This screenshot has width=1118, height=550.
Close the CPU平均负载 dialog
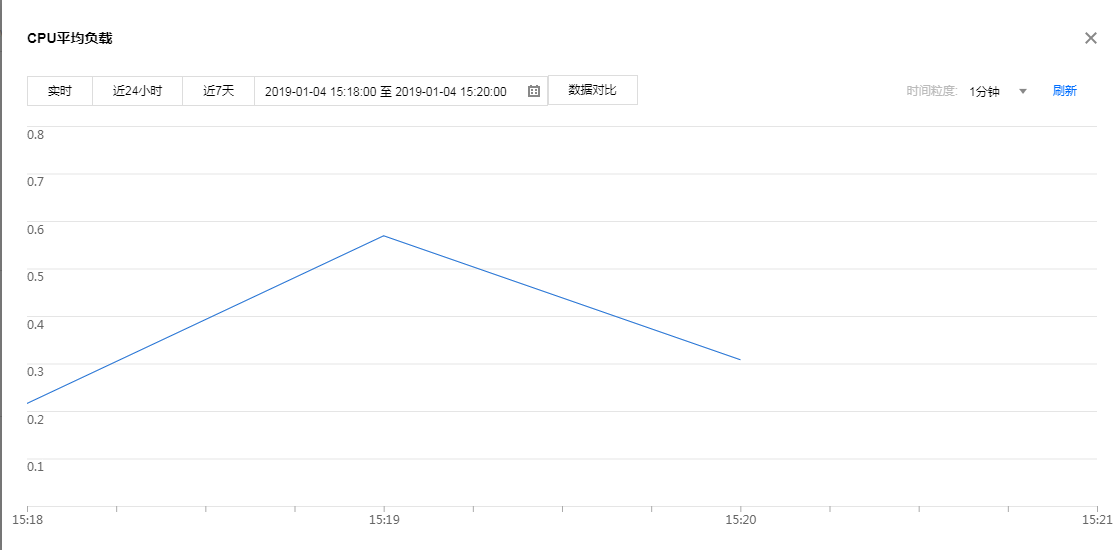pos(1091,38)
